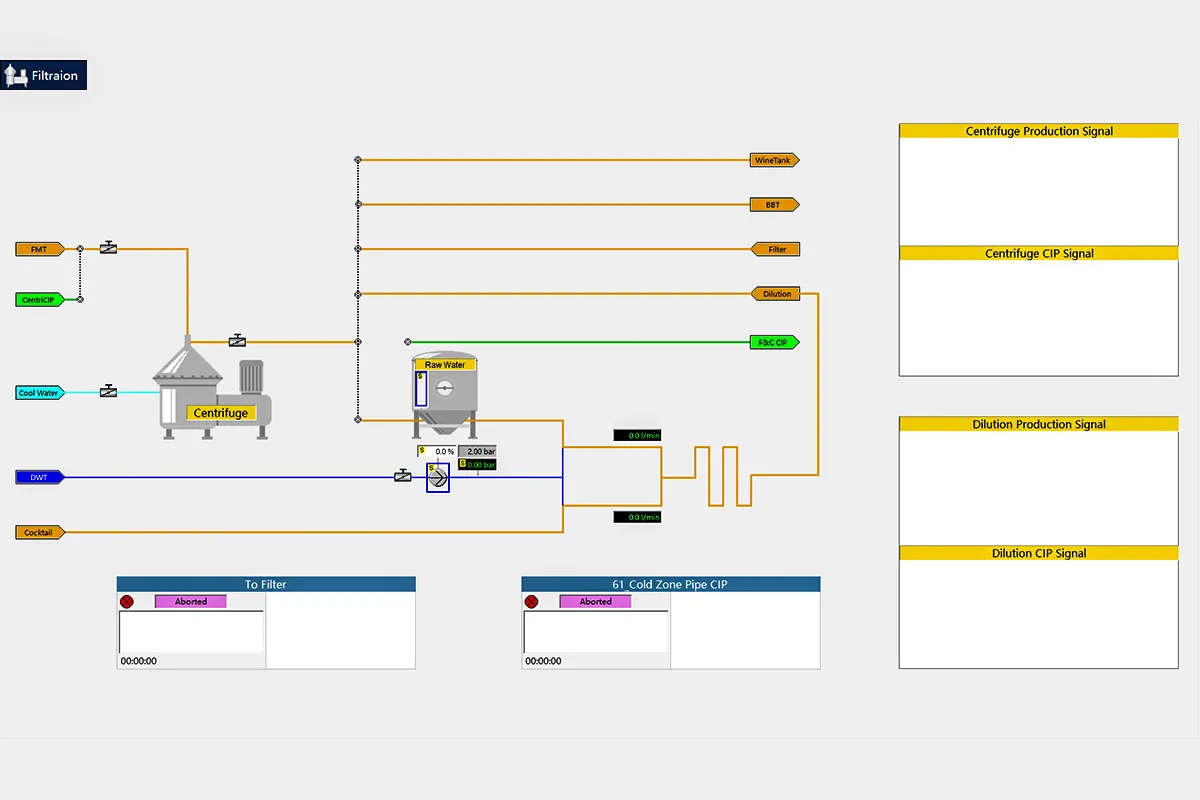1200x800 pixels.
Task: Click the 2.00 bar pressure setpoint
Action: tap(477, 451)
